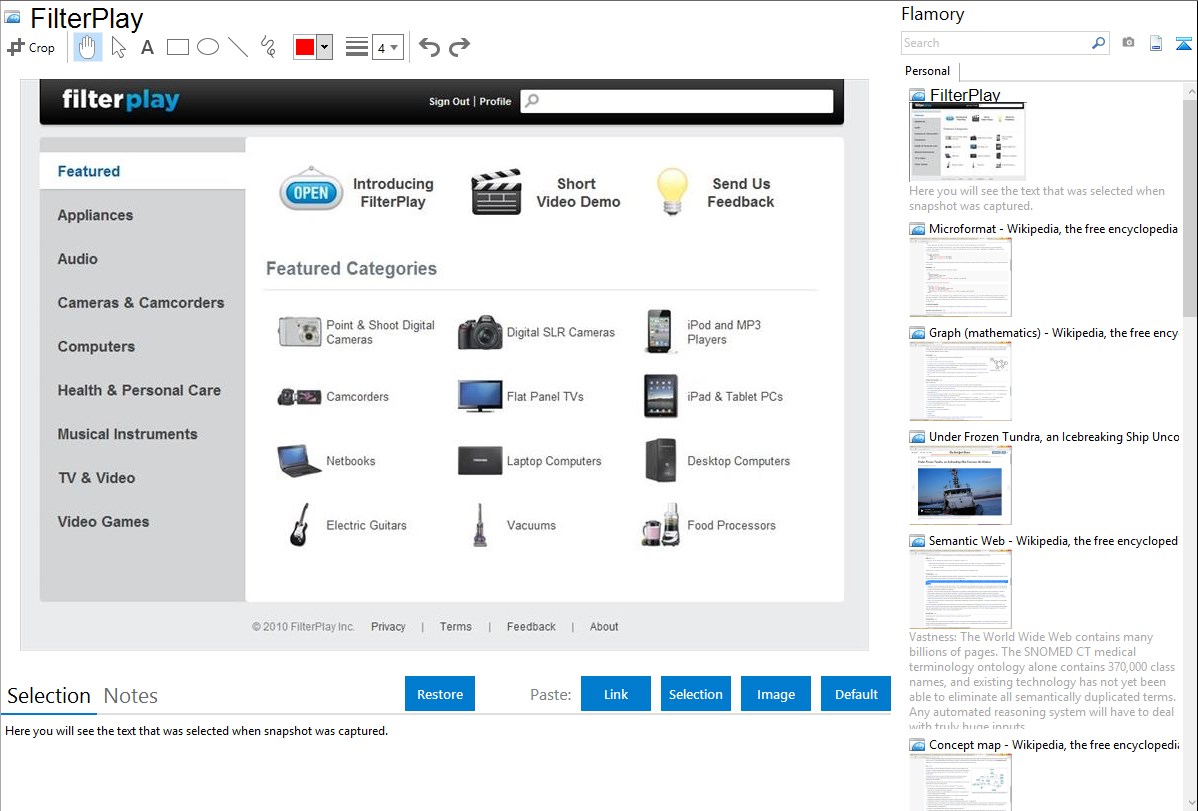Screen dimensions: 1198x811
Task: Select Health & Personal Care in sidebar
Action: pyautogui.click(x=139, y=391)
